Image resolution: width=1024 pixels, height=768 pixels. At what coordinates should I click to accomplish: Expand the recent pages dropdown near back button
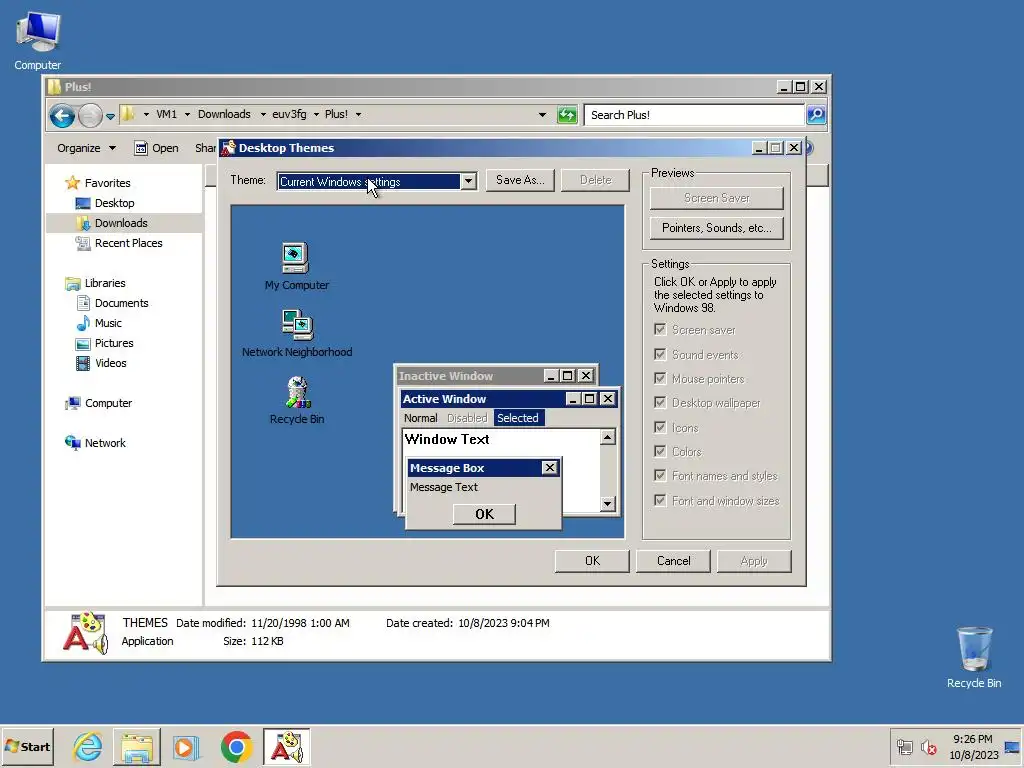(x=110, y=116)
